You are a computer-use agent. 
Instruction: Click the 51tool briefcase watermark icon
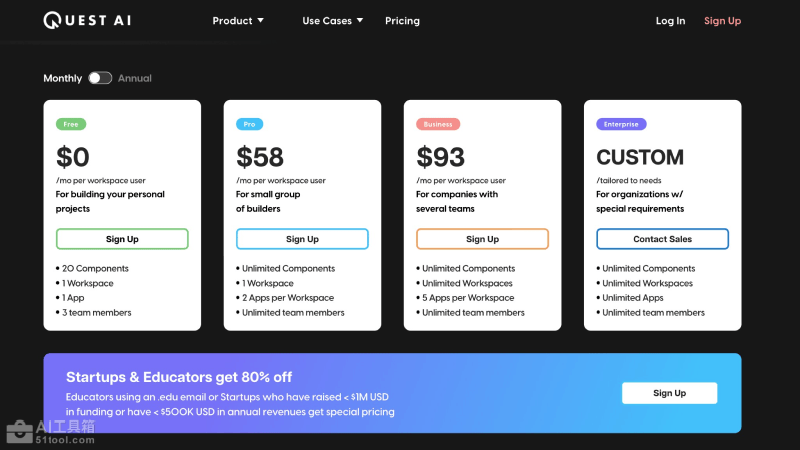click(x=18, y=431)
